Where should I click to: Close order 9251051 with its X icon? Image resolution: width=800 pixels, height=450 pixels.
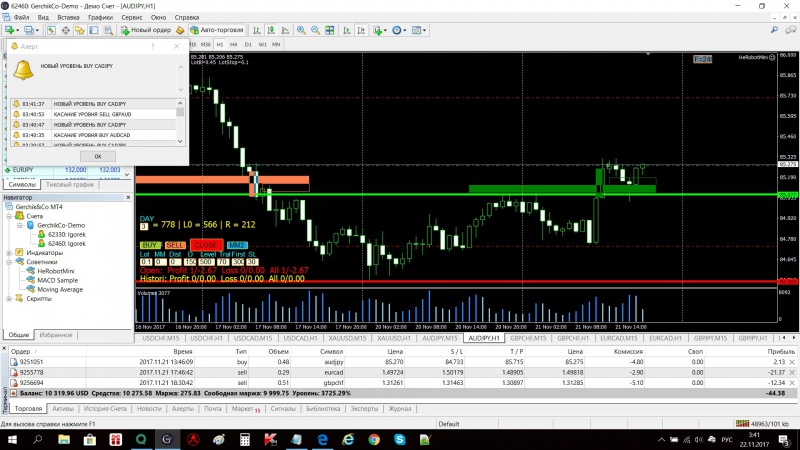(792, 362)
